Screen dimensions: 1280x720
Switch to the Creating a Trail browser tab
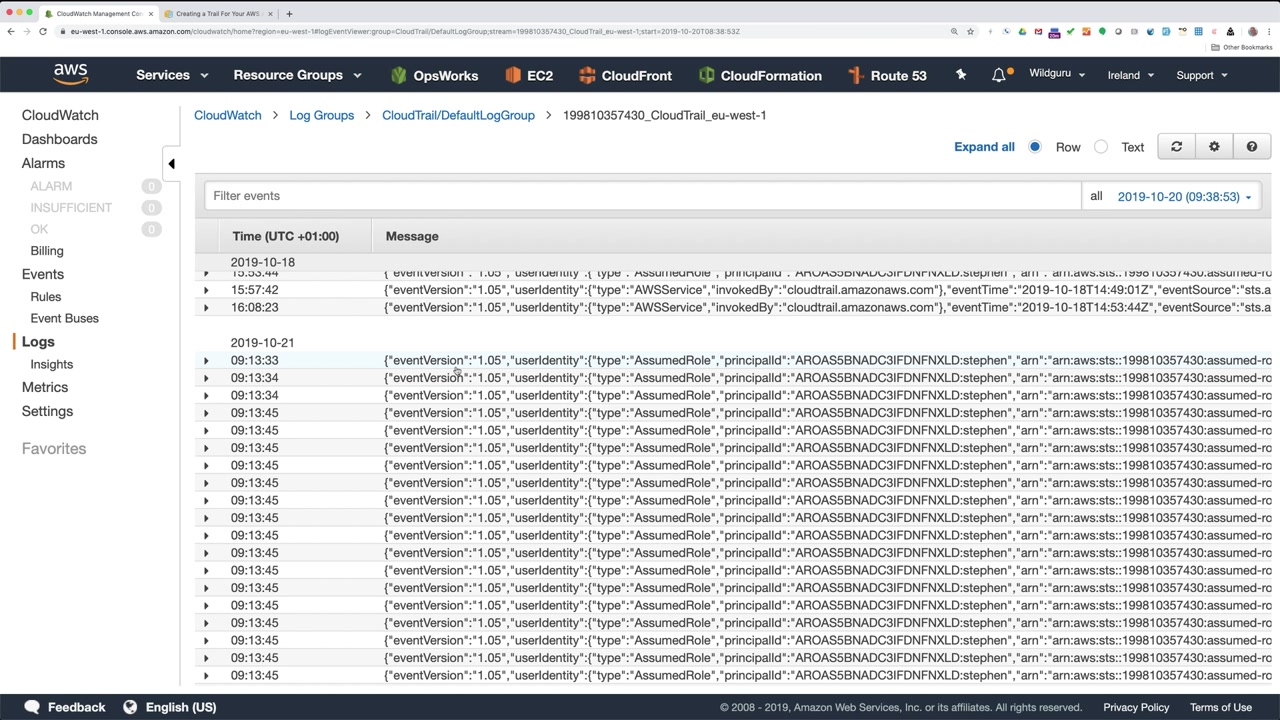point(217,14)
